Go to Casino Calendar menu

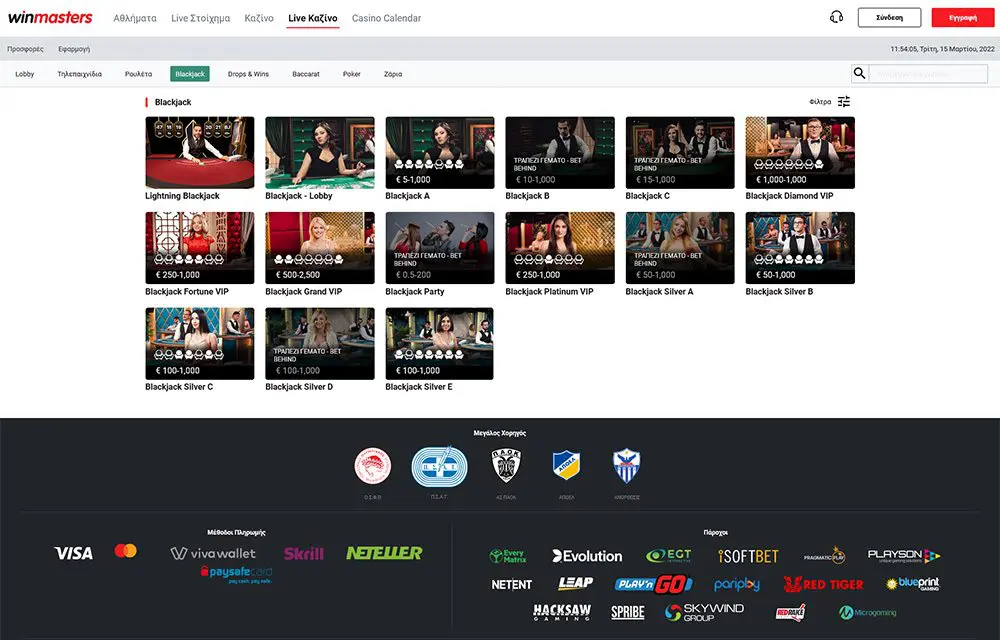386,18
